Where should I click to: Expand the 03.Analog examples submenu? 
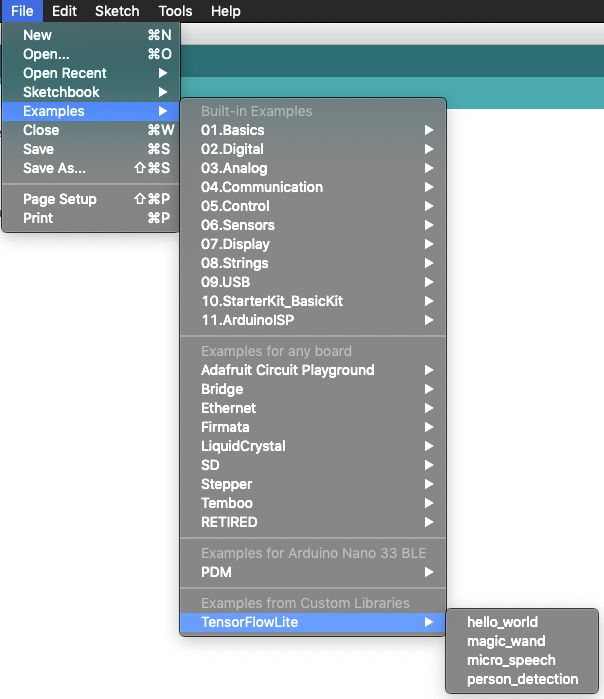click(313, 168)
